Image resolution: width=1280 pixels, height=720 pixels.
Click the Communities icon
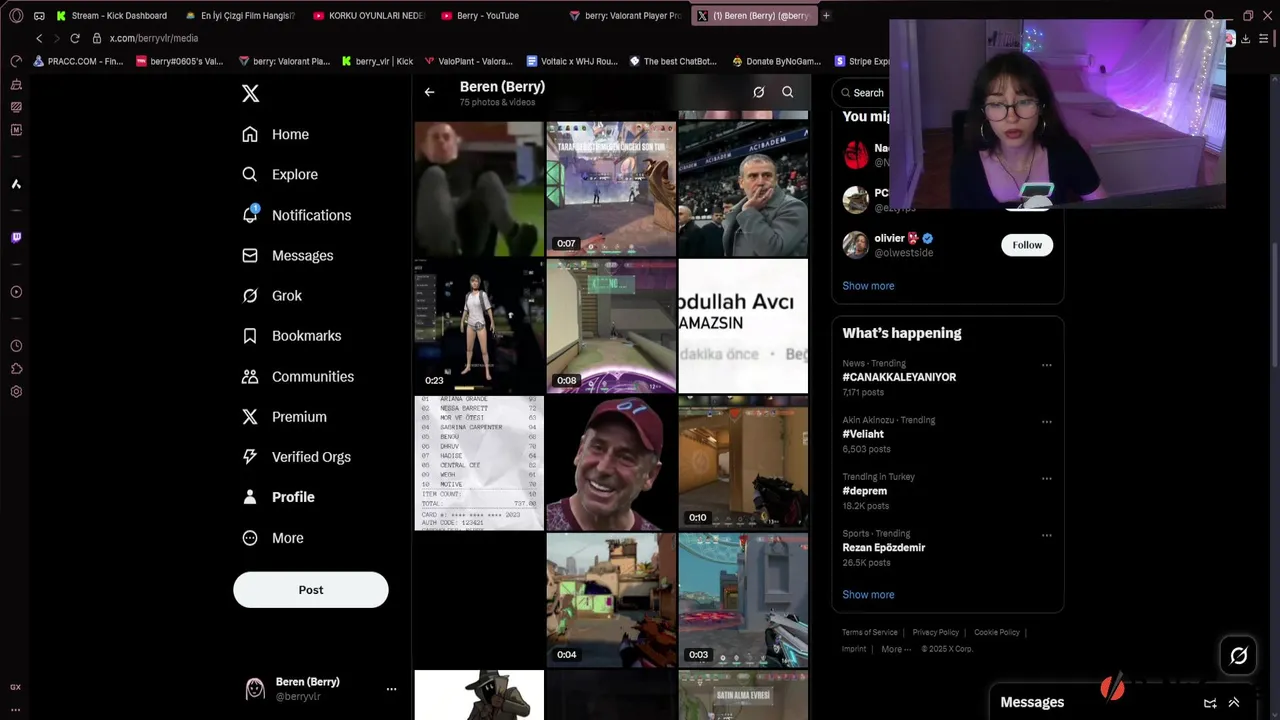(x=250, y=376)
